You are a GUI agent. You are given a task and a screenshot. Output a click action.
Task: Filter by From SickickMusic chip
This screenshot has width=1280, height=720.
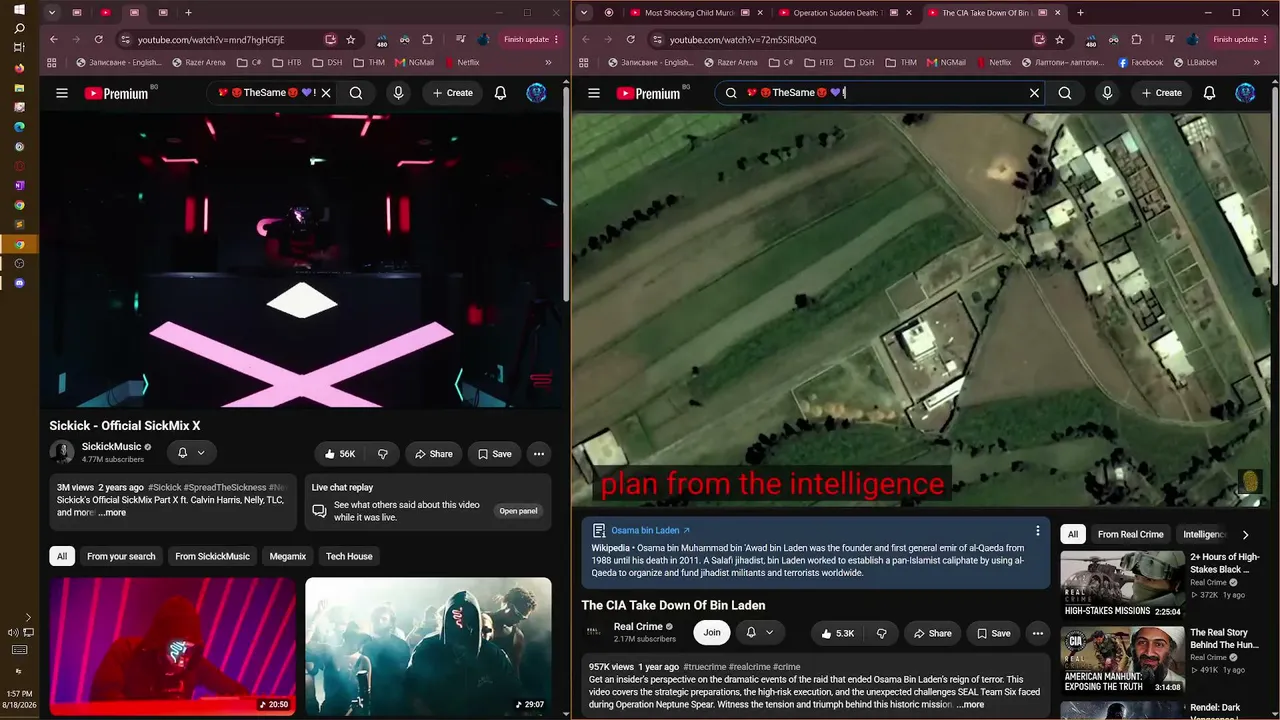point(212,556)
